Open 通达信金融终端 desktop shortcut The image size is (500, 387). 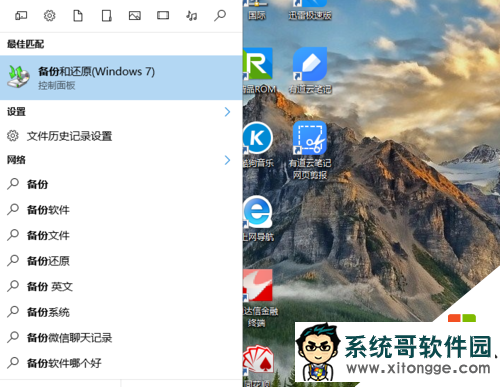pyautogui.click(x=260, y=298)
